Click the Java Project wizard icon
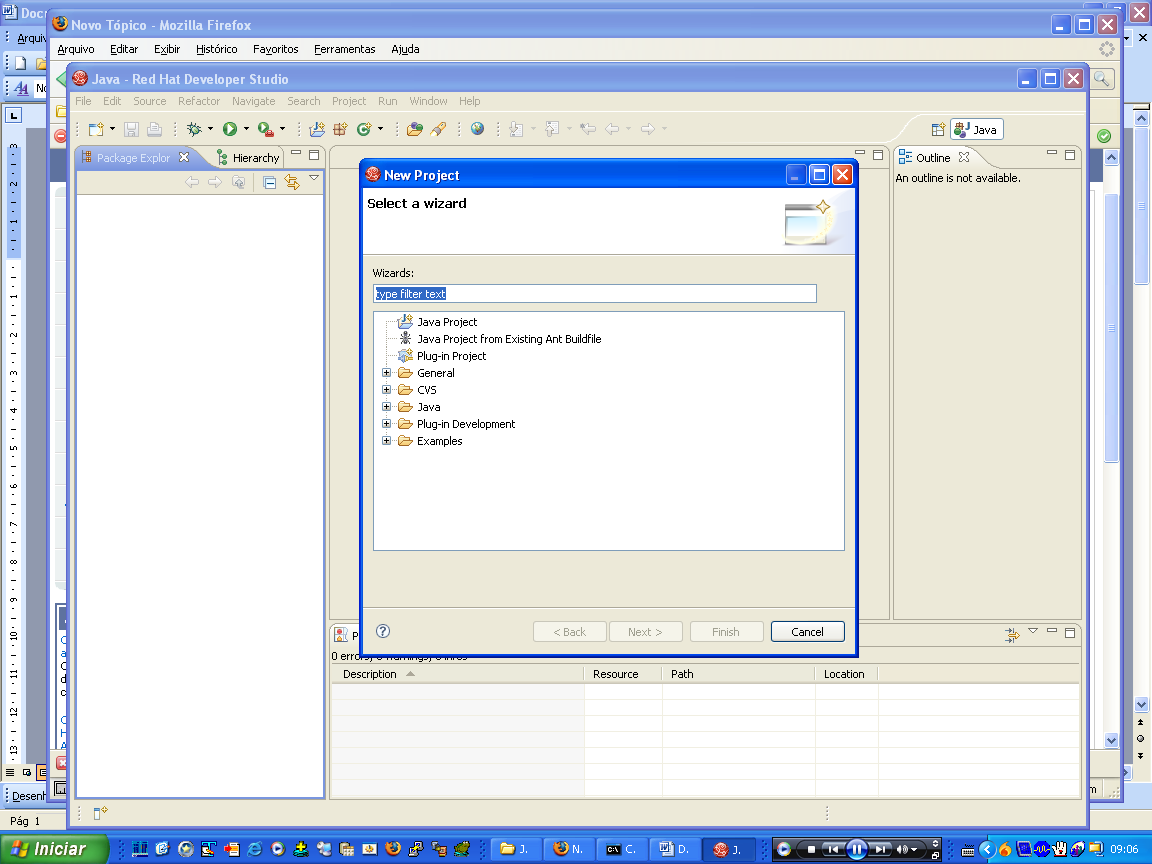Image resolution: width=1152 pixels, height=864 pixels. coord(405,322)
